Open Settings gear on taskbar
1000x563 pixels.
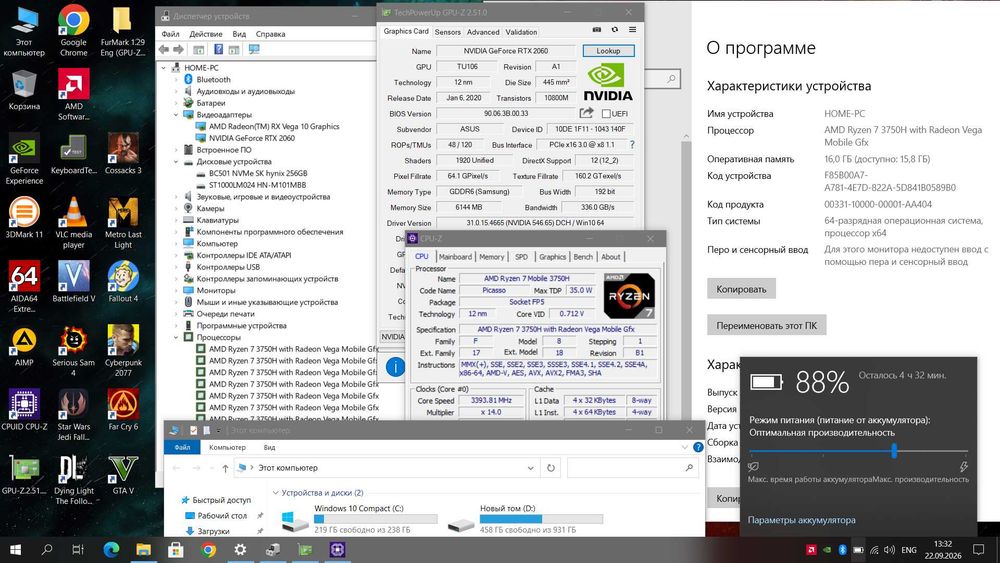(x=240, y=549)
